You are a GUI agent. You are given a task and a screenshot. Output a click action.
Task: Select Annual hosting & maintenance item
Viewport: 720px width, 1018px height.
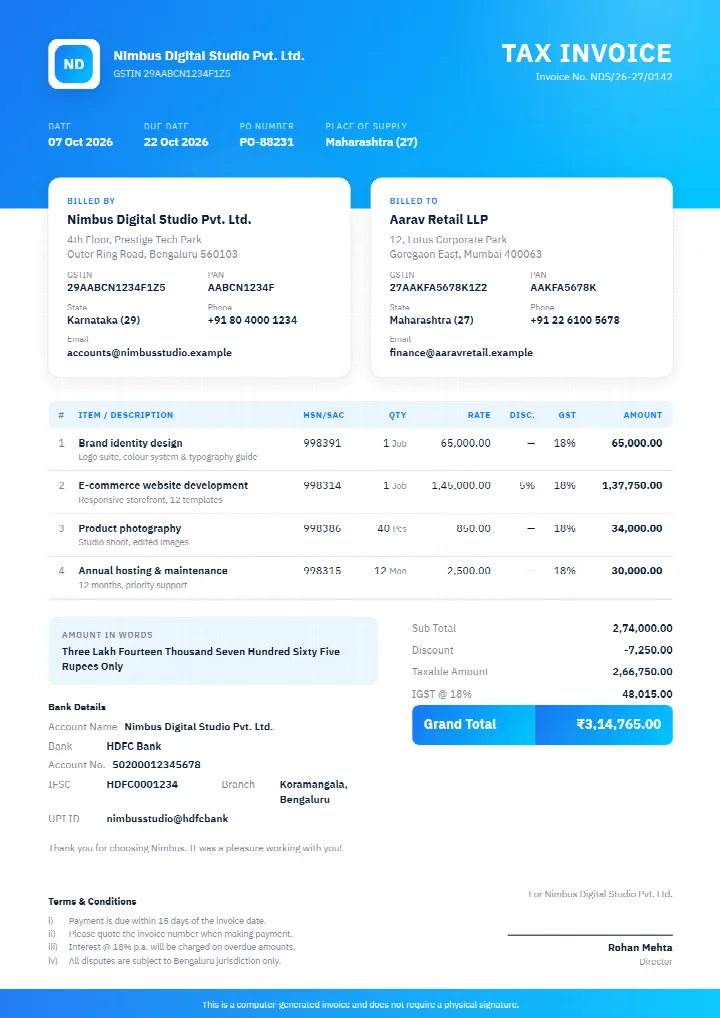[153, 571]
